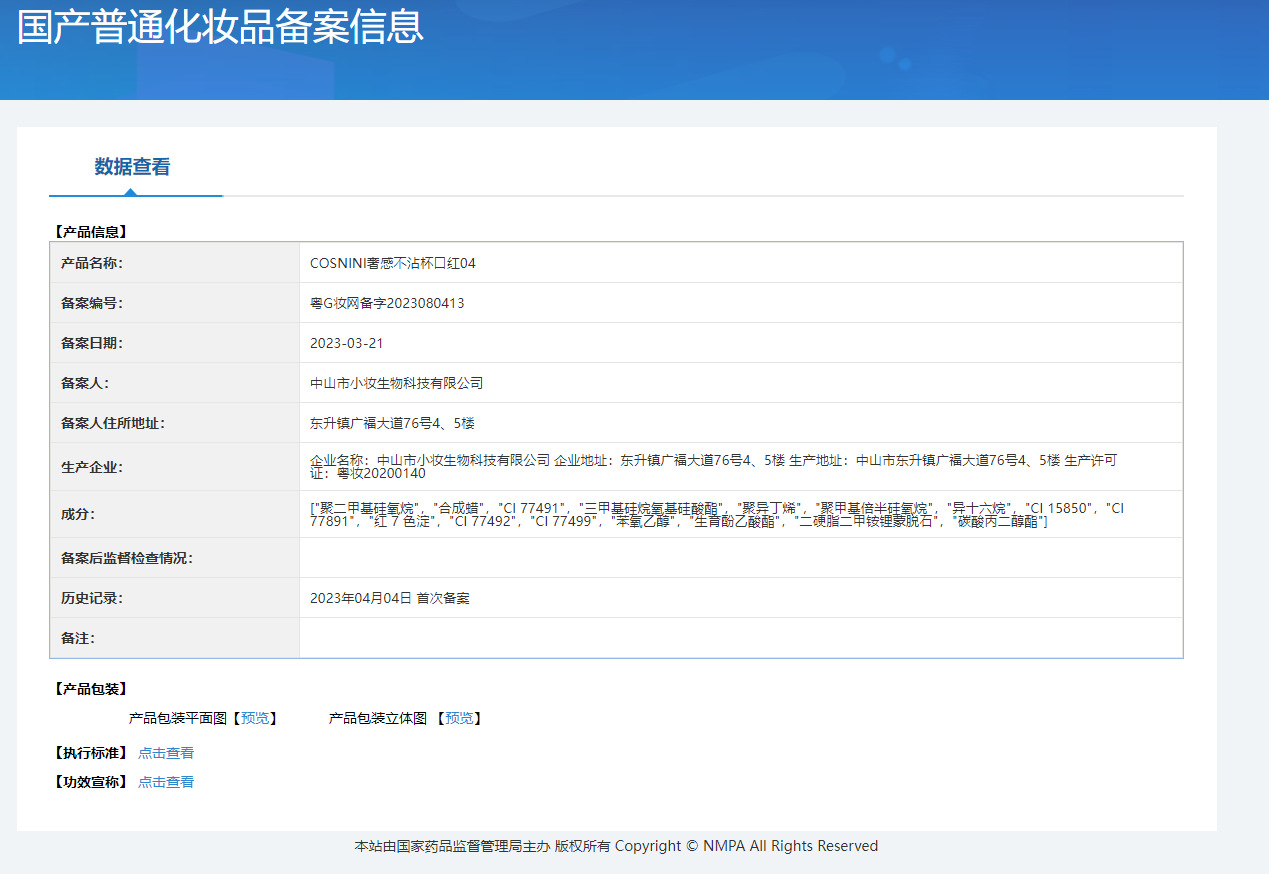This screenshot has height=874, width=1269.
Task: Click the NMPA copyright footer text
Action: pyautogui.click(x=615, y=845)
